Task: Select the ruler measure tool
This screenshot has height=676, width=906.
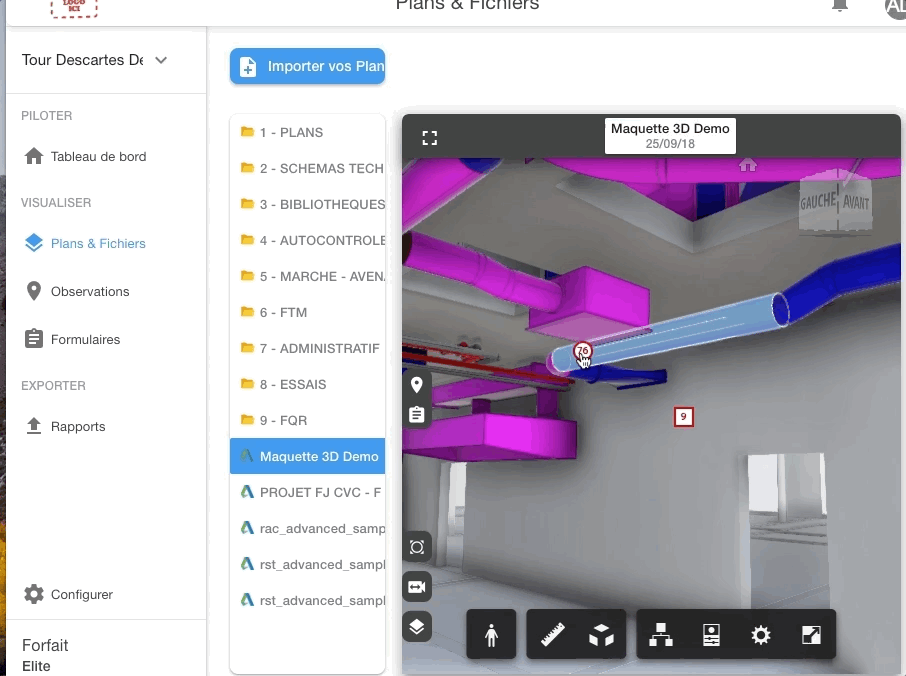Action: coord(552,635)
